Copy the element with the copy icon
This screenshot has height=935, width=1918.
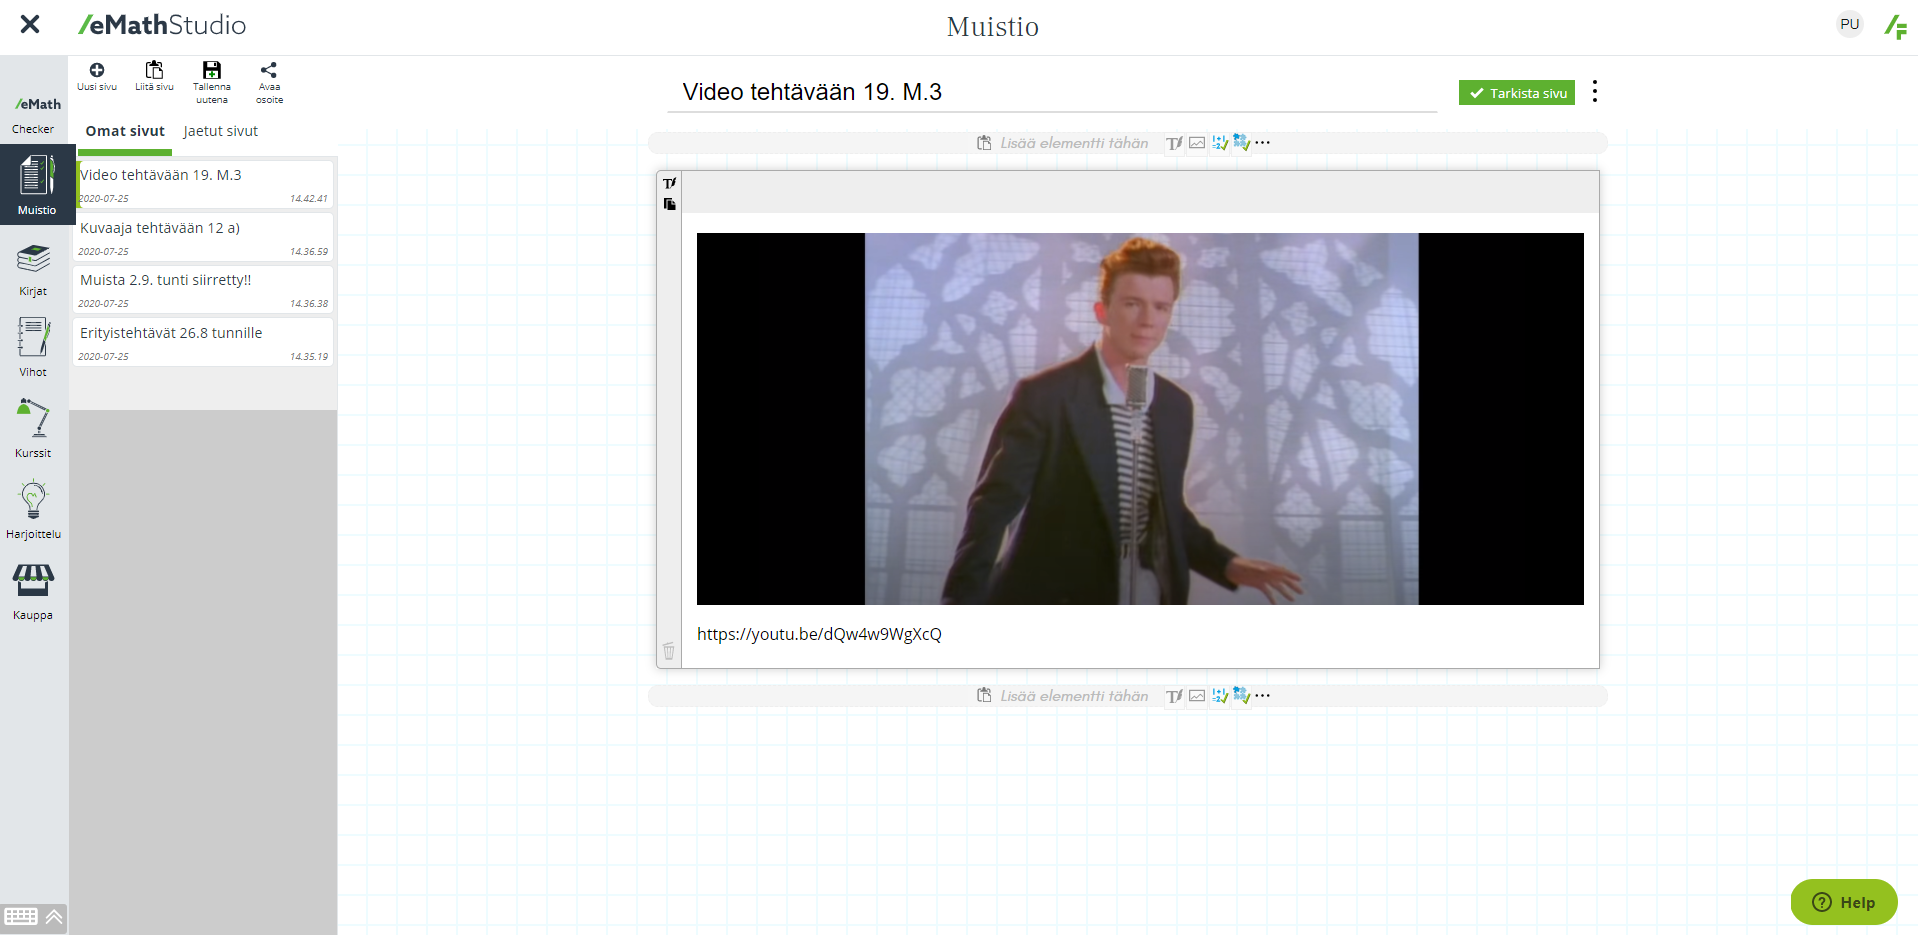669,204
